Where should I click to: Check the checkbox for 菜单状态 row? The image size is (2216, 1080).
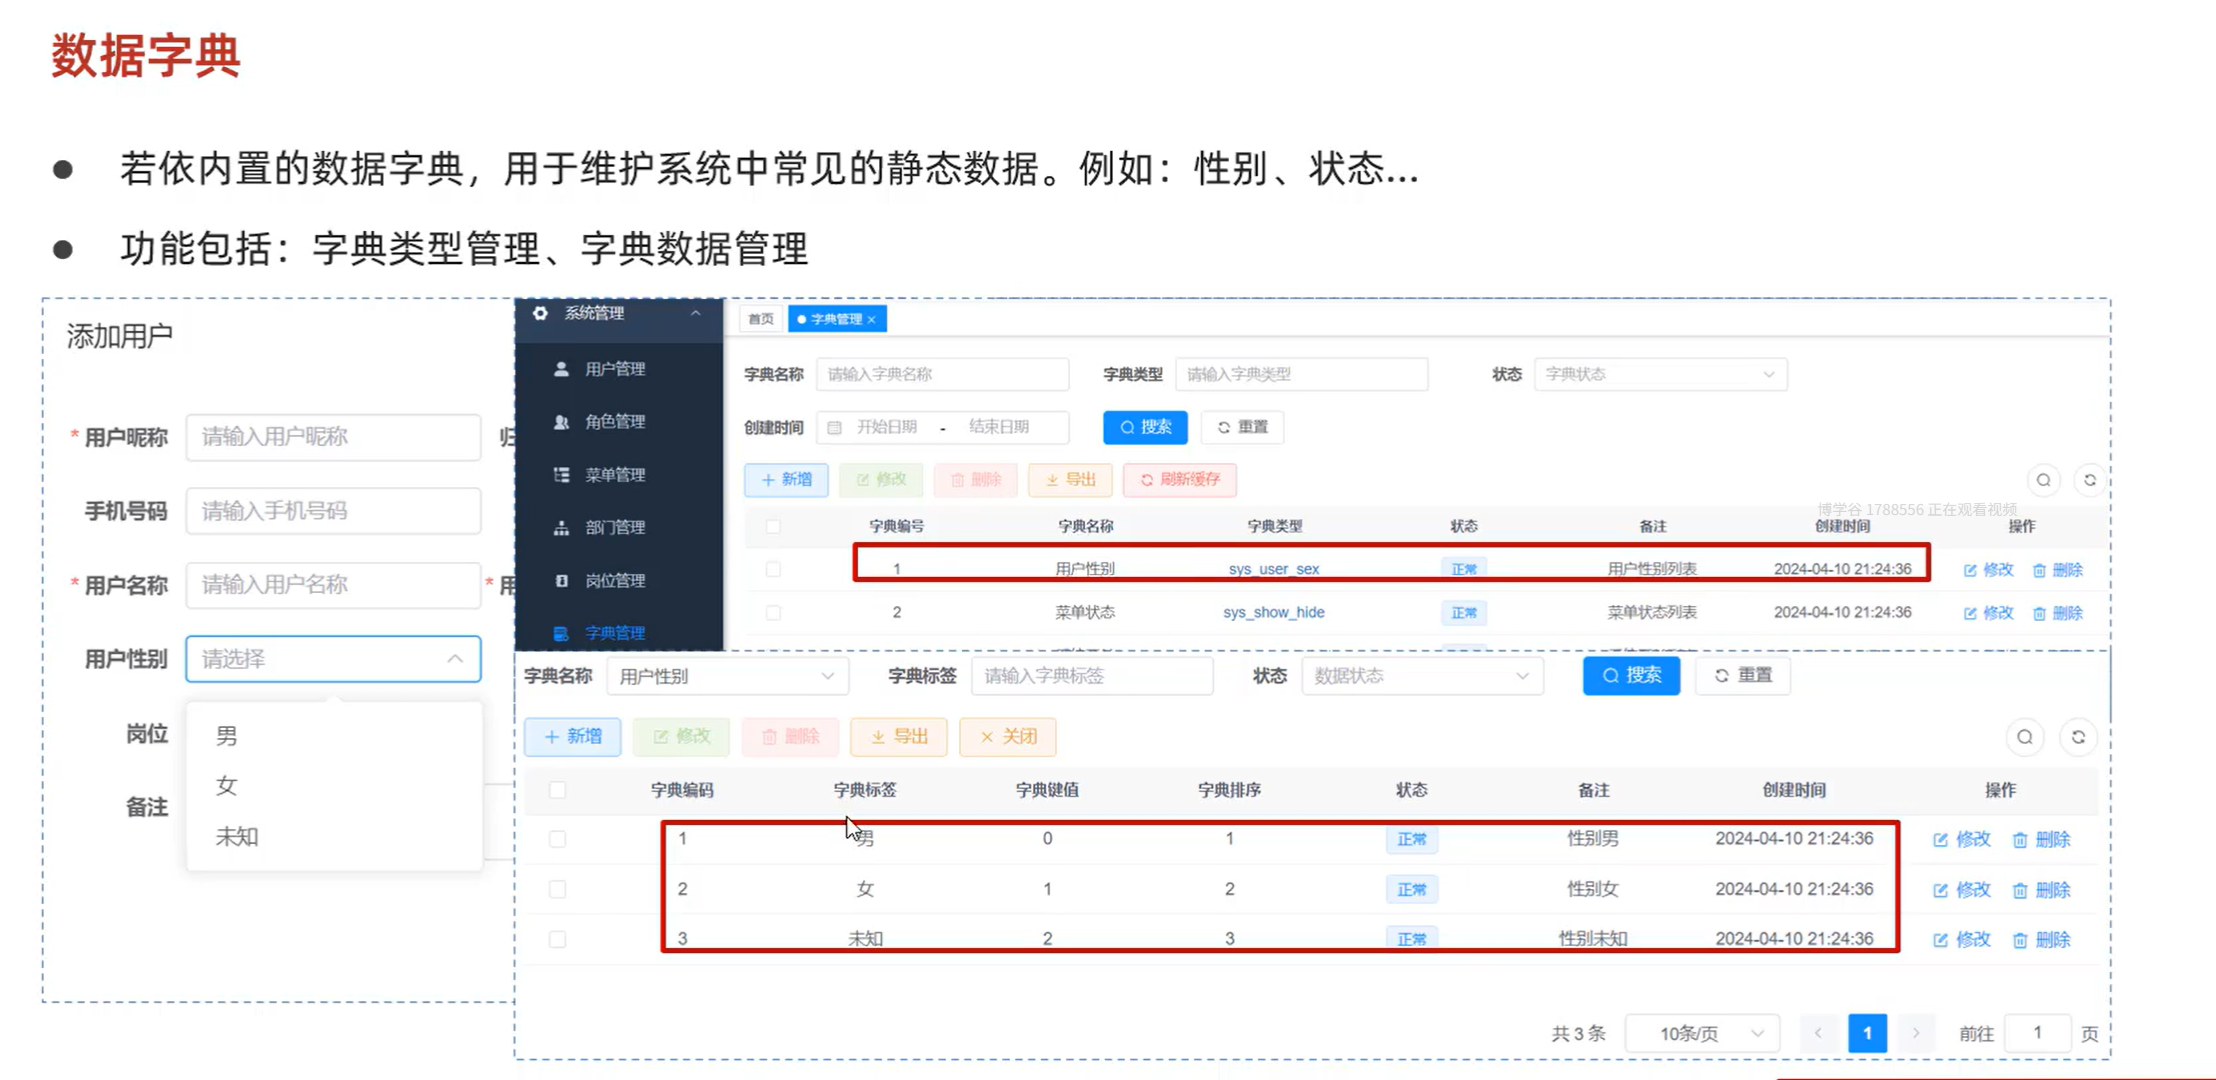[x=773, y=612]
